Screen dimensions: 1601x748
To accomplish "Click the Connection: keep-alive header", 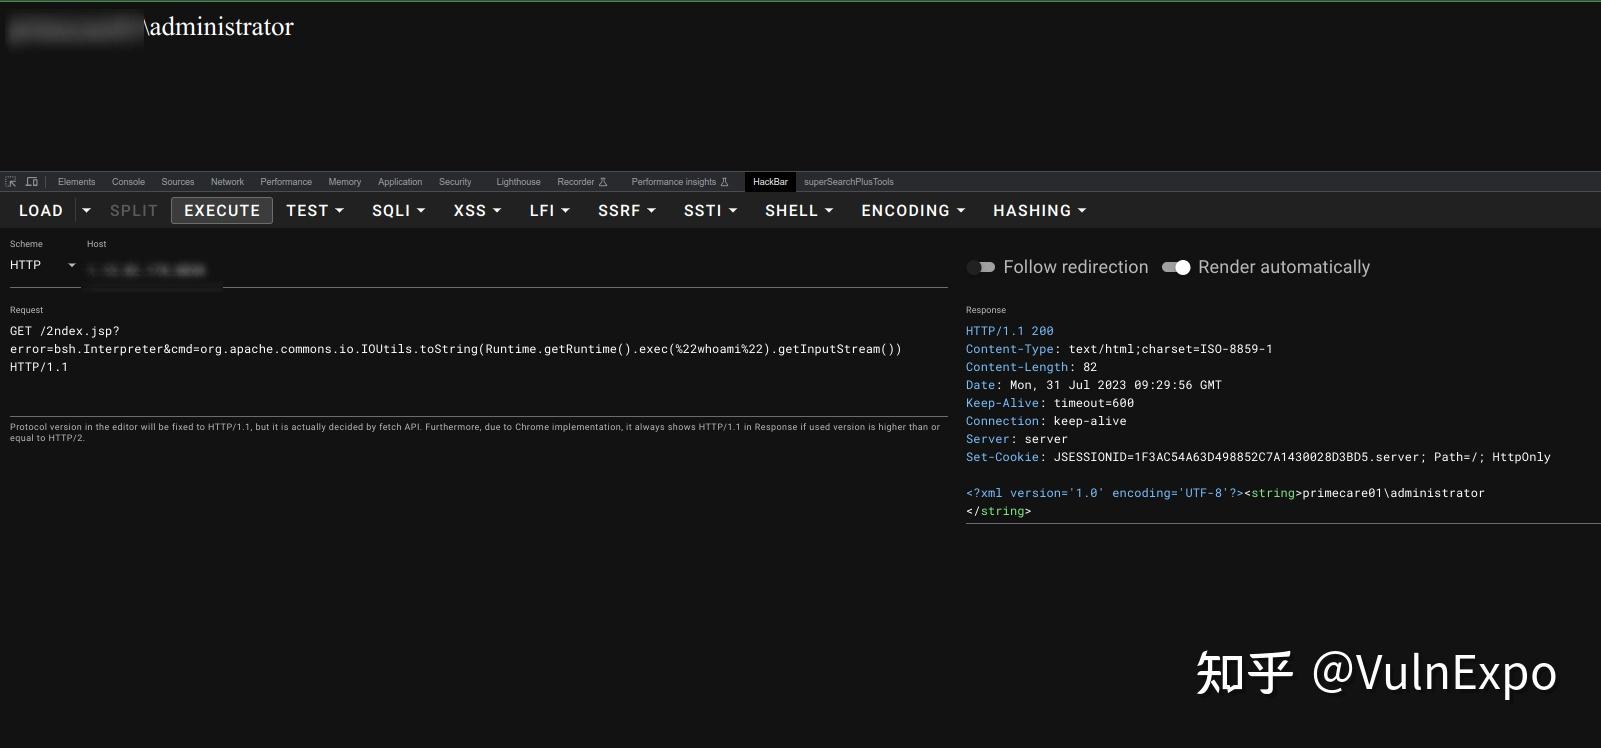I will point(1046,421).
